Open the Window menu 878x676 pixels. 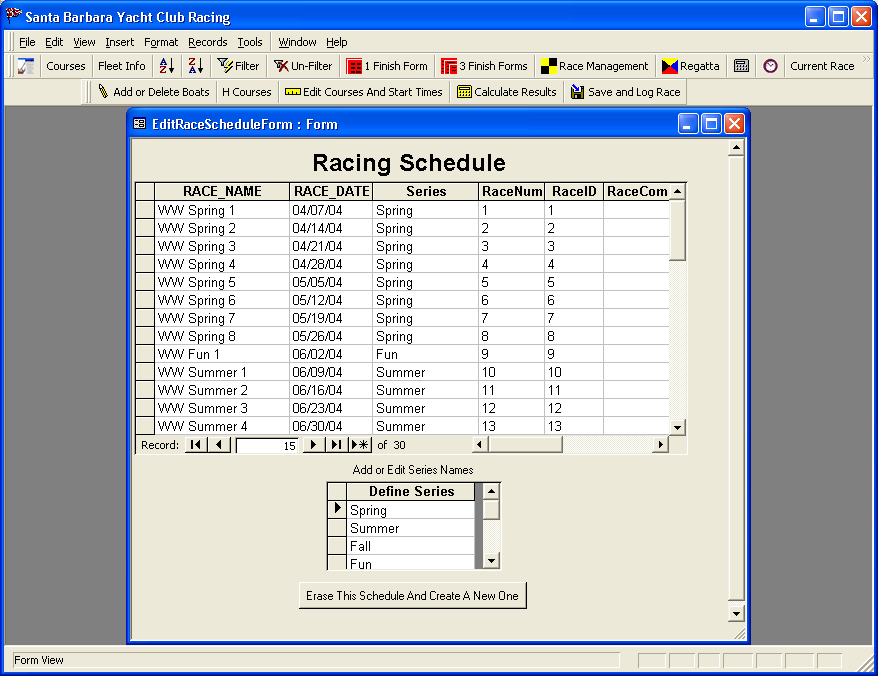tap(297, 42)
